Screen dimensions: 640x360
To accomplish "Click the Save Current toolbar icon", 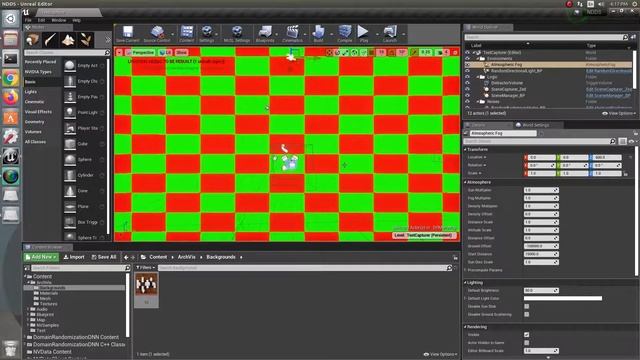I will coord(127,34).
